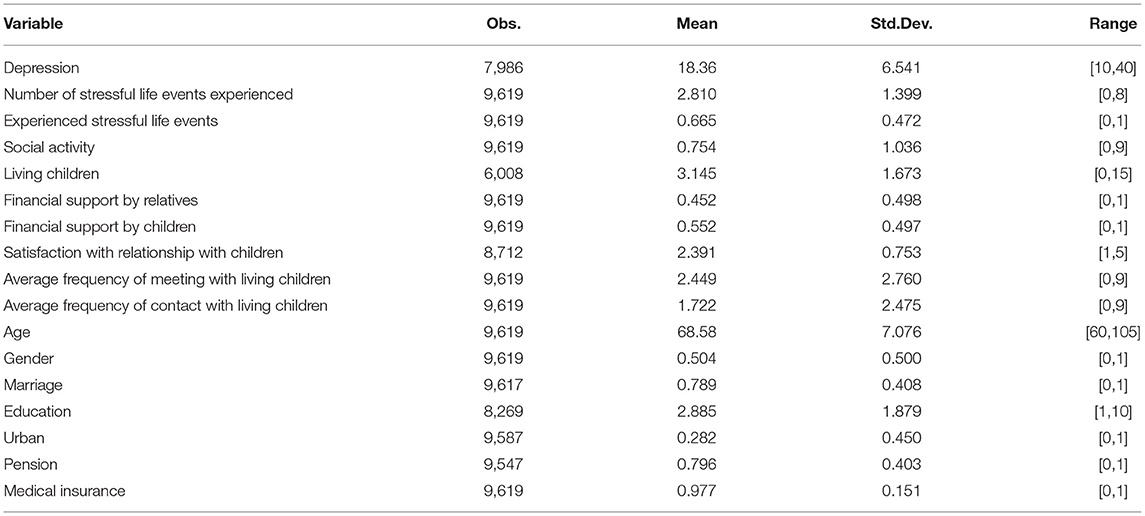This screenshot has height=516, width=1145.
Task: Click the Depression mean value 18.36
Action: [x=700, y=68]
